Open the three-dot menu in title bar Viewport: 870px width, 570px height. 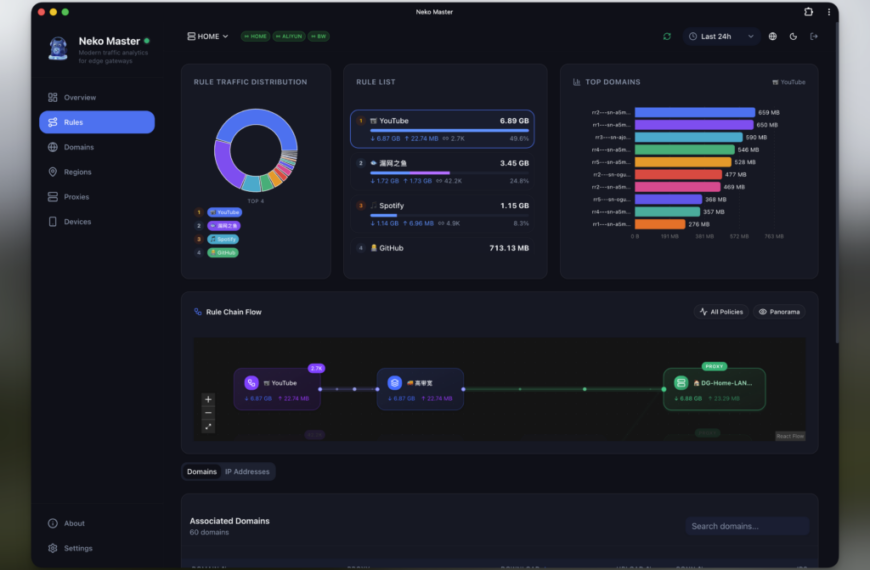829,12
